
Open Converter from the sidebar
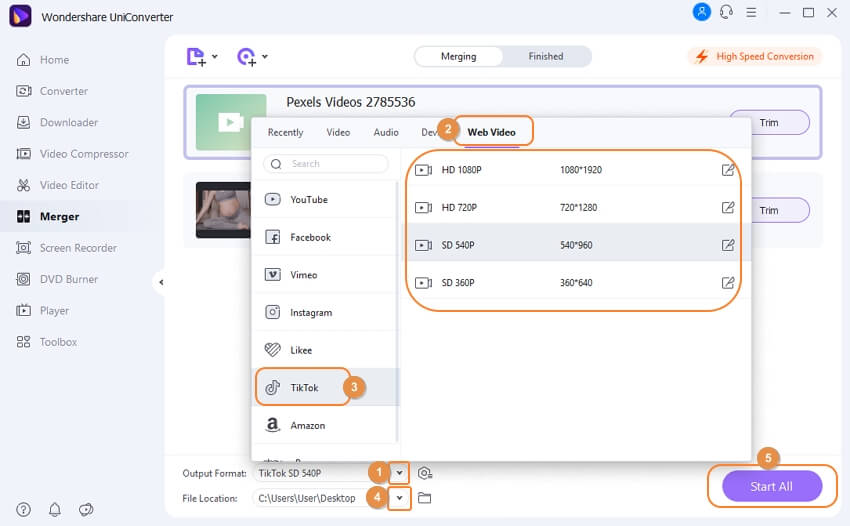(x=52, y=91)
